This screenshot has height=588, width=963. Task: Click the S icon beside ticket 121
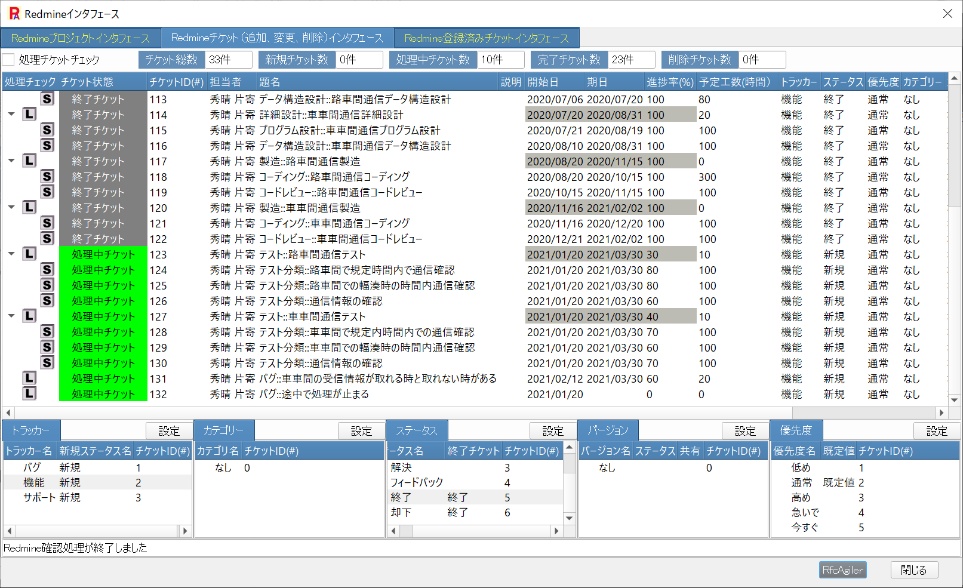47,222
